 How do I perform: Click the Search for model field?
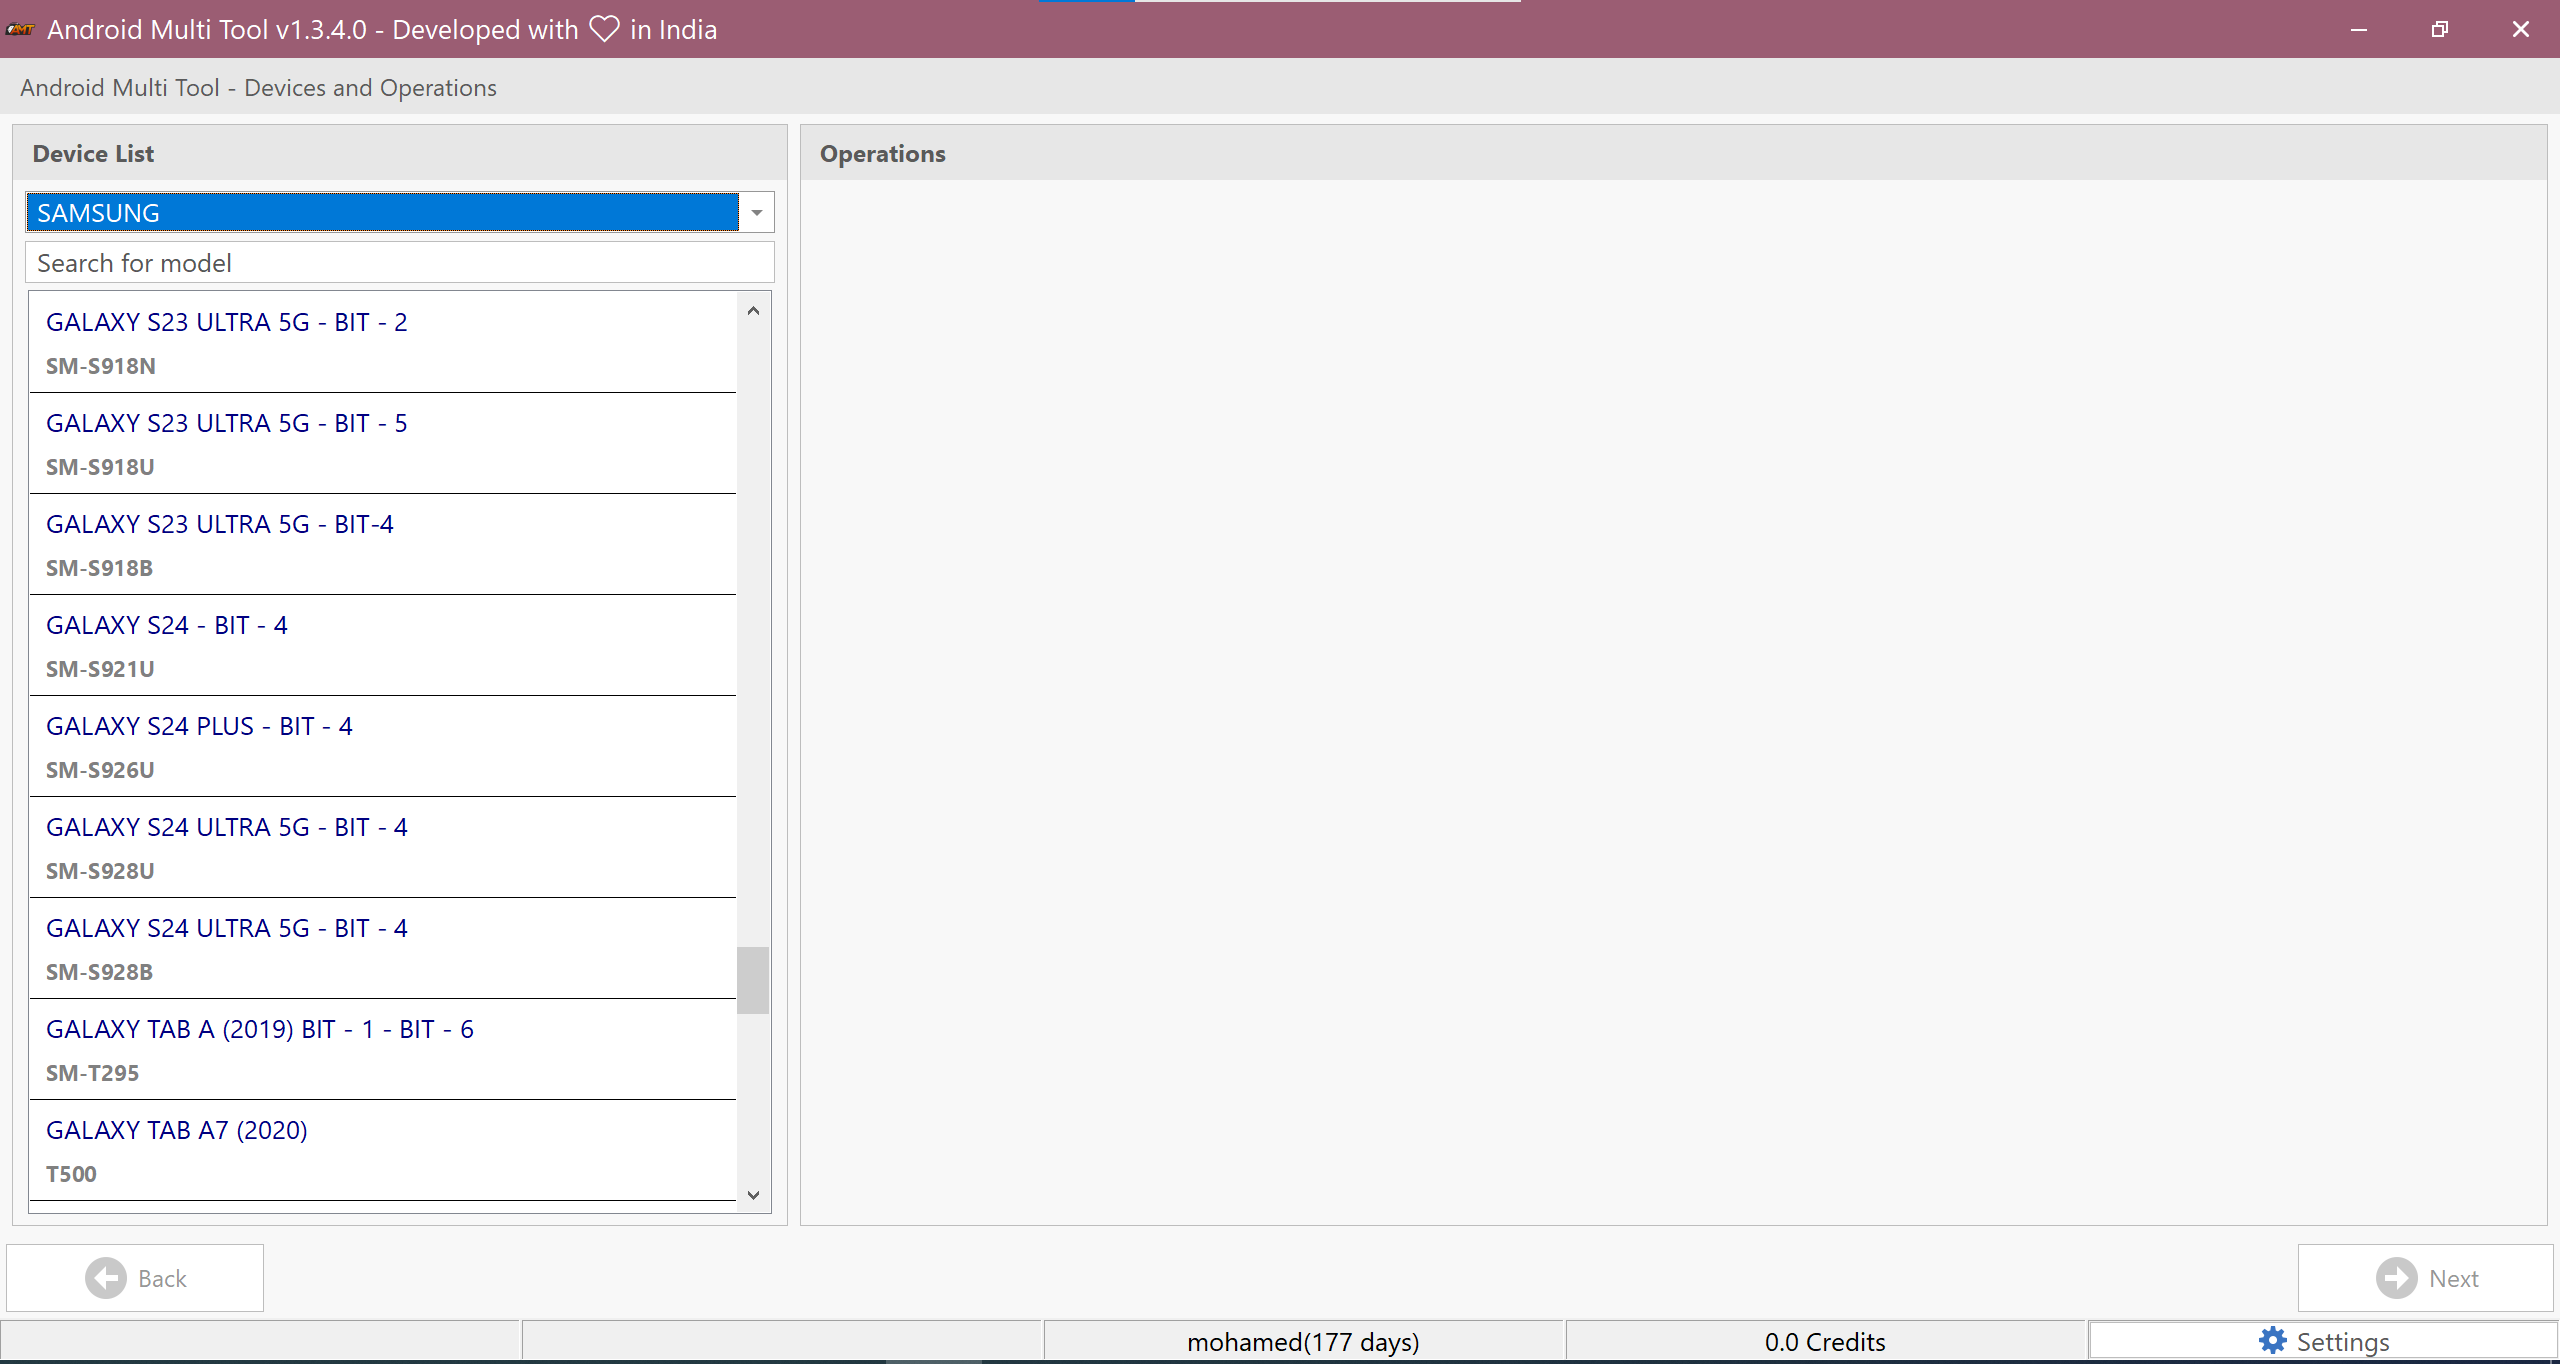[x=400, y=263]
